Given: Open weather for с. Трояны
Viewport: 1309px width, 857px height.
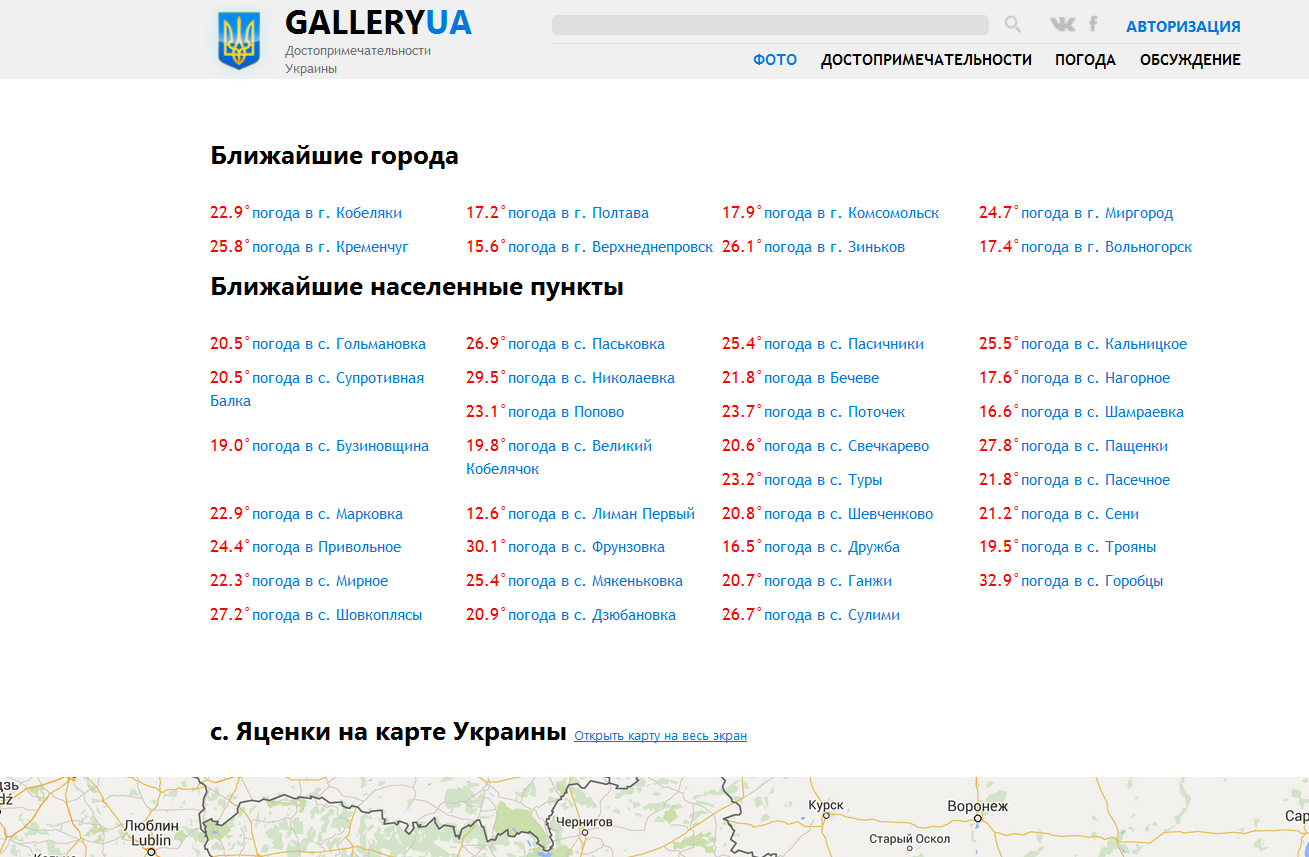Looking at the screenshot, I should [x=1088, y=547].
